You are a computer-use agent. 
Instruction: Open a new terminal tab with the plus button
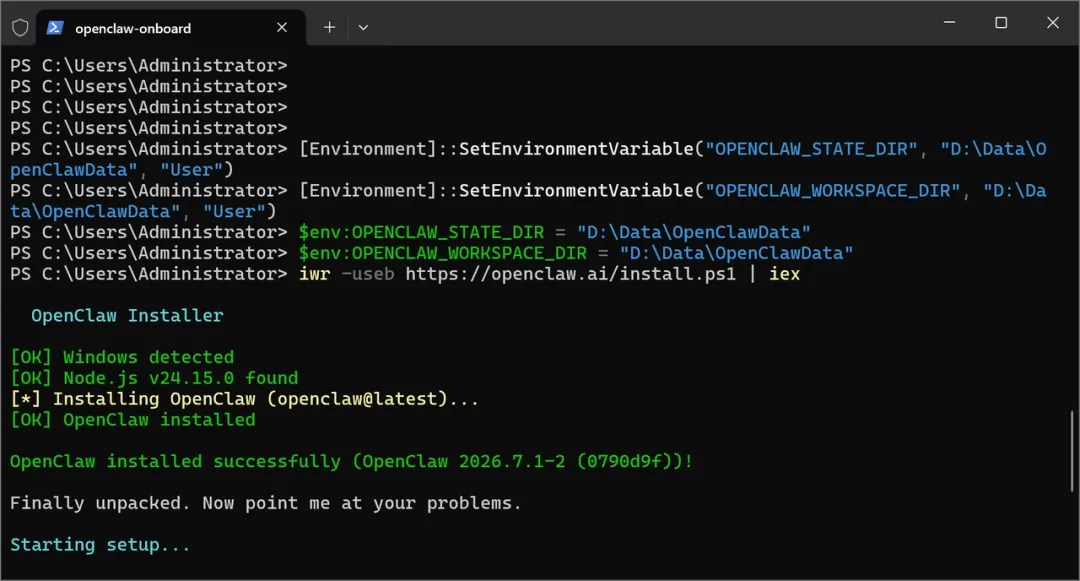(329, 28)
